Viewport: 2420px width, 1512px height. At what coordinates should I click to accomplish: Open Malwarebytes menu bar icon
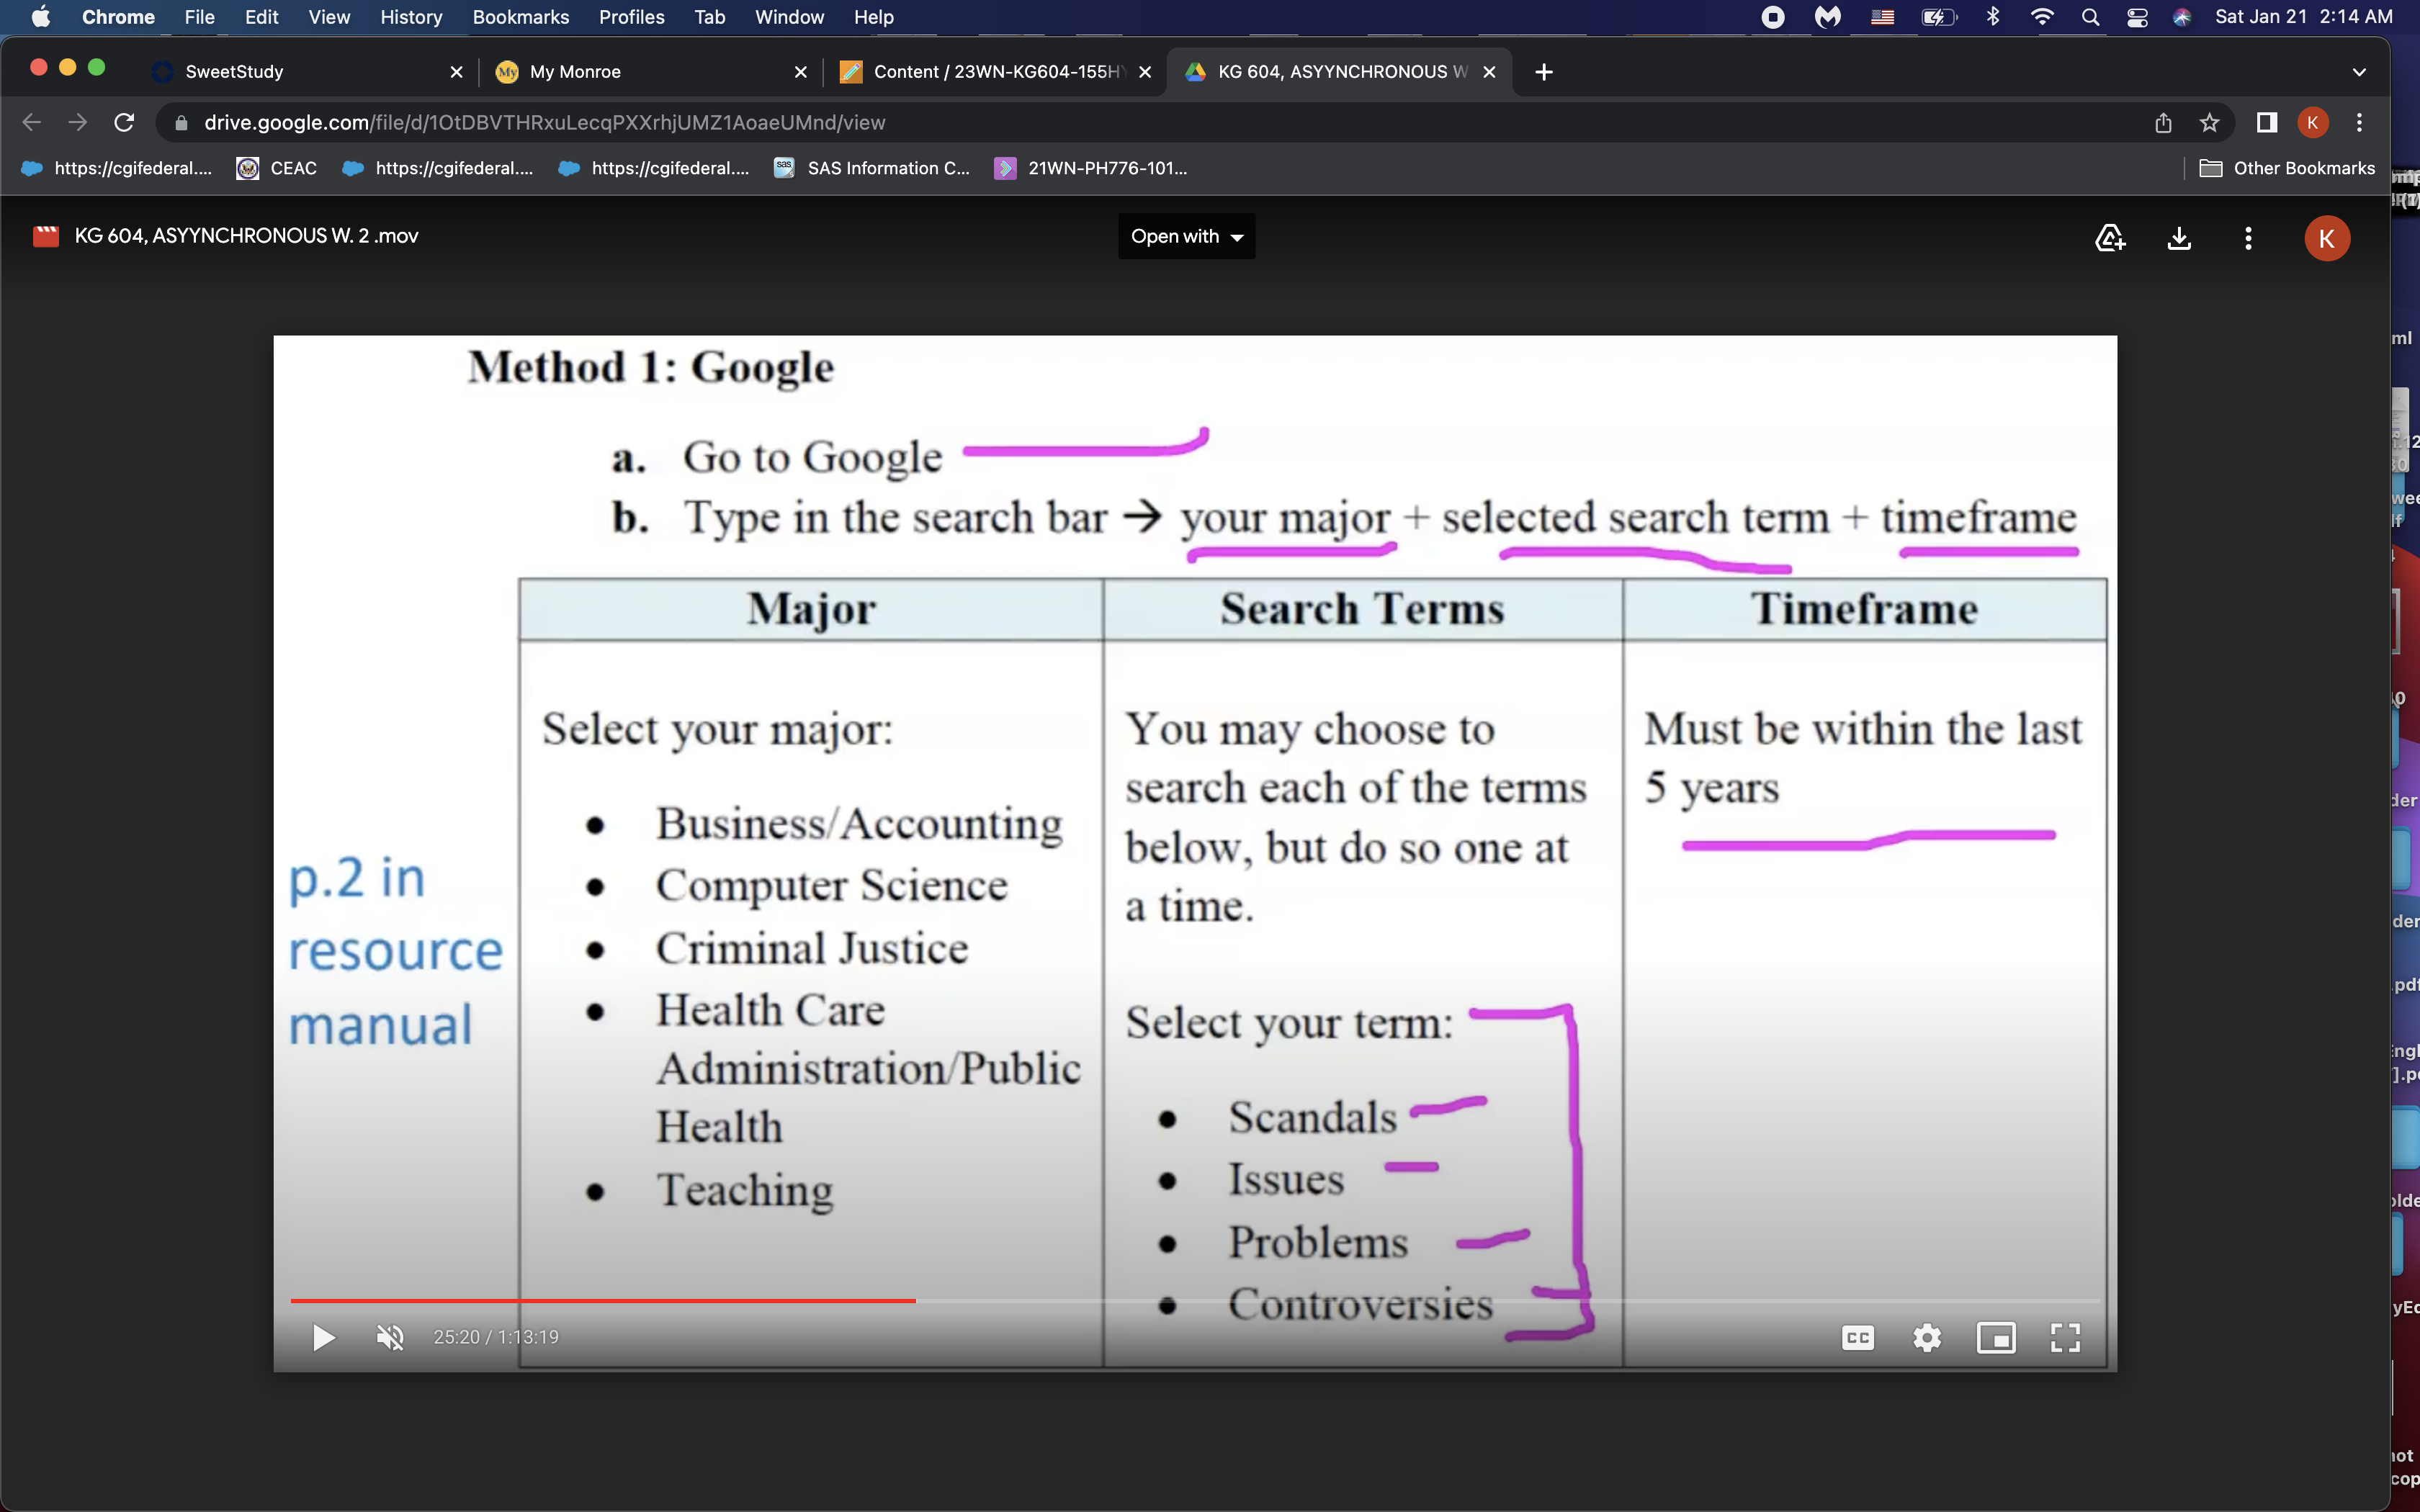click(x=1827, y=17)
